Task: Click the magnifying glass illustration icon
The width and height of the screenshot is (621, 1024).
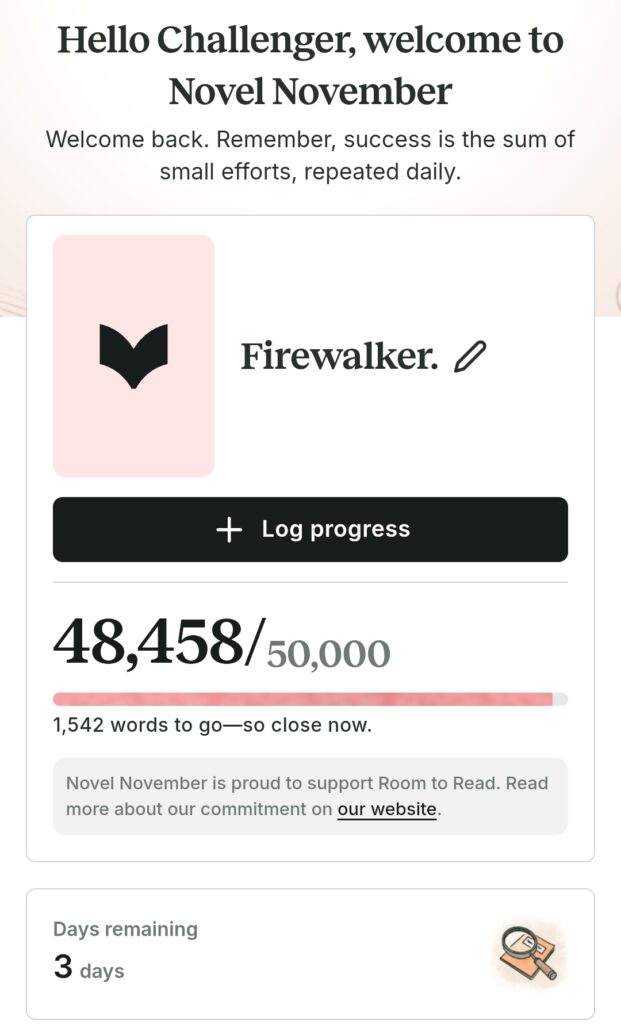Action: coord(528,954)
